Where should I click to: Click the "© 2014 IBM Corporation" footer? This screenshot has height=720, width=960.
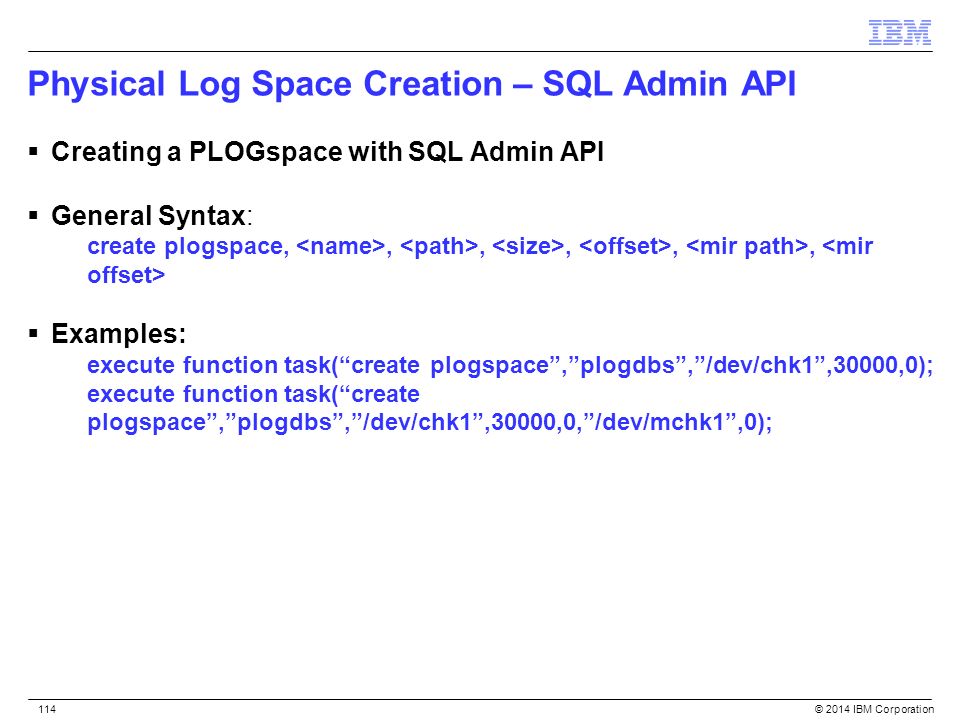874,709
